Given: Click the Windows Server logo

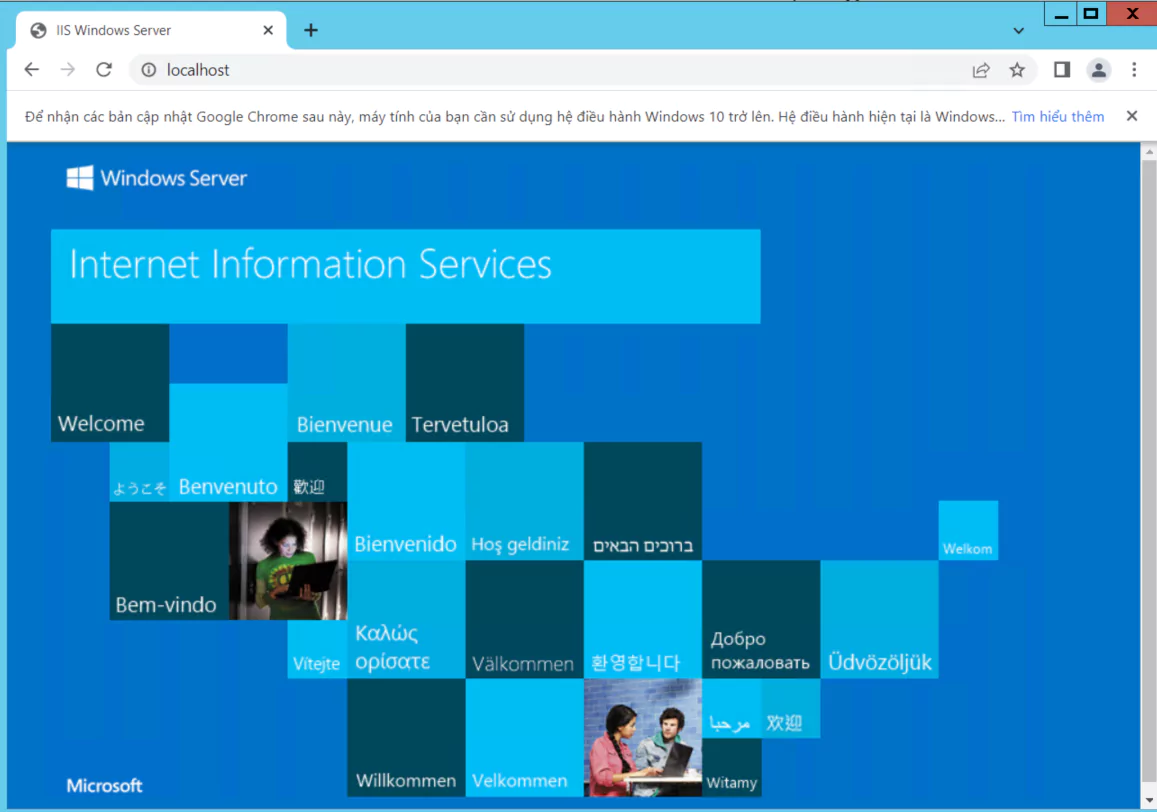Looking at the screenshot, I should pos(156,178).
